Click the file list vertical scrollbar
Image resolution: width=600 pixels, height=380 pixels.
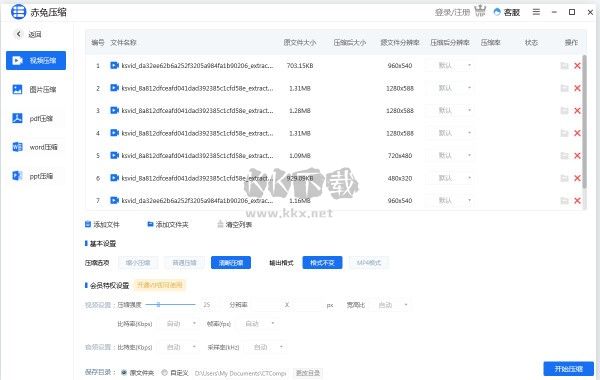click(x=584, y=122)
